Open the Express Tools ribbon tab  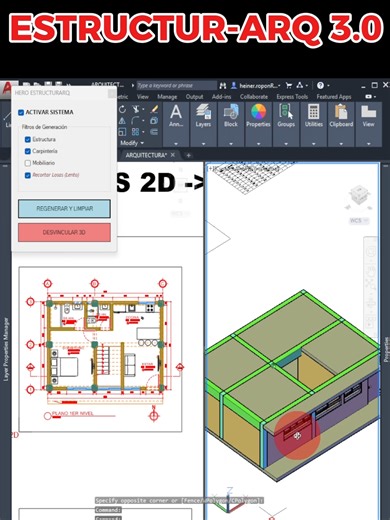[x=292, y=97]
